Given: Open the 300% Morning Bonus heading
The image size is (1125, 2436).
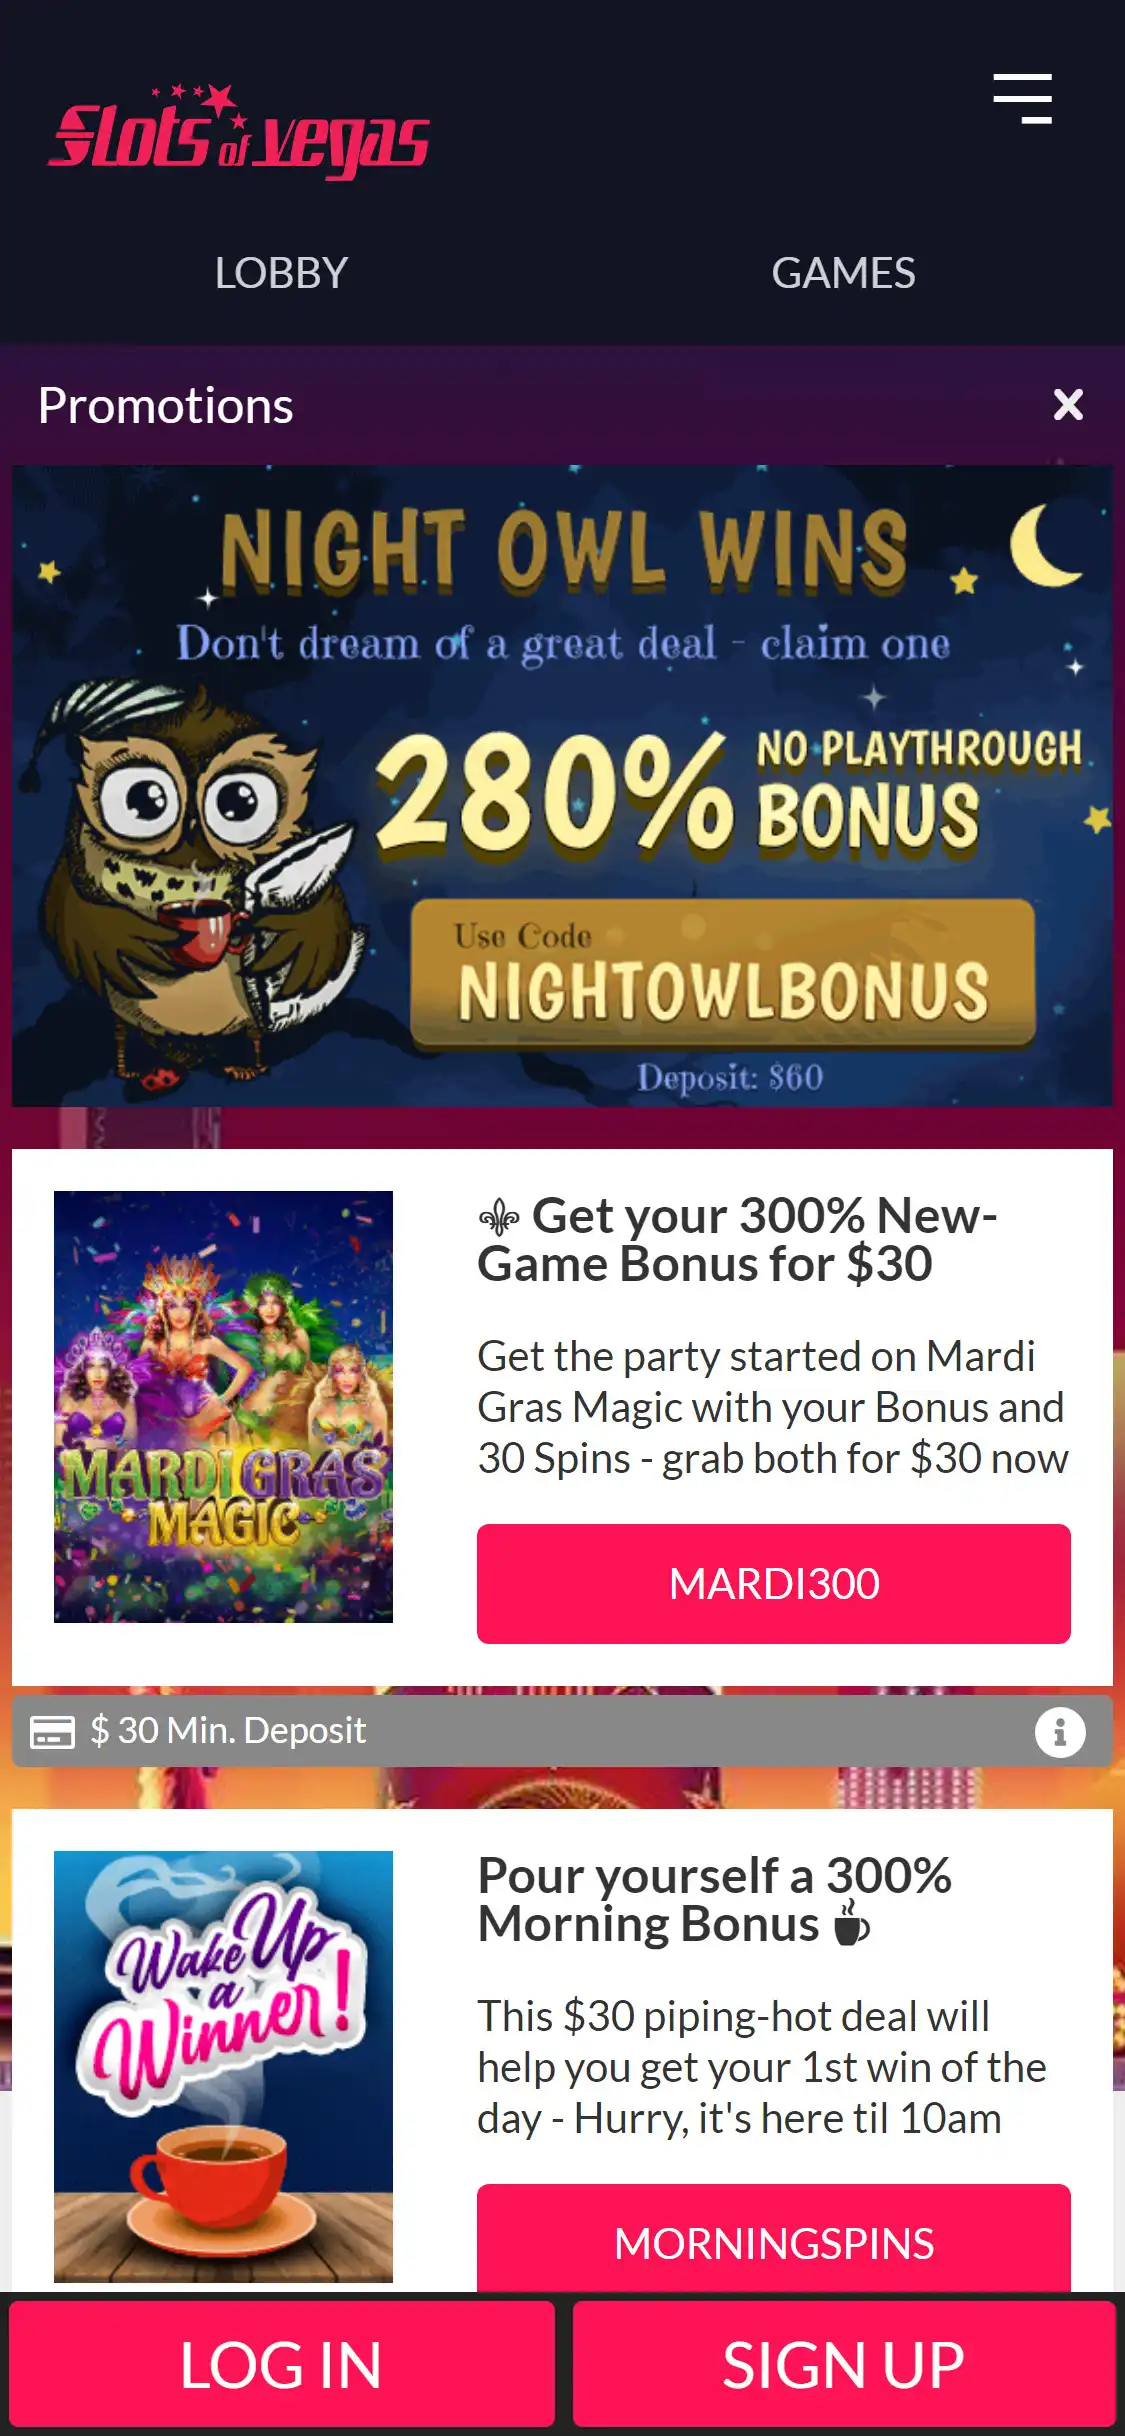Looking at the screenshot, I should (715, 1900).
